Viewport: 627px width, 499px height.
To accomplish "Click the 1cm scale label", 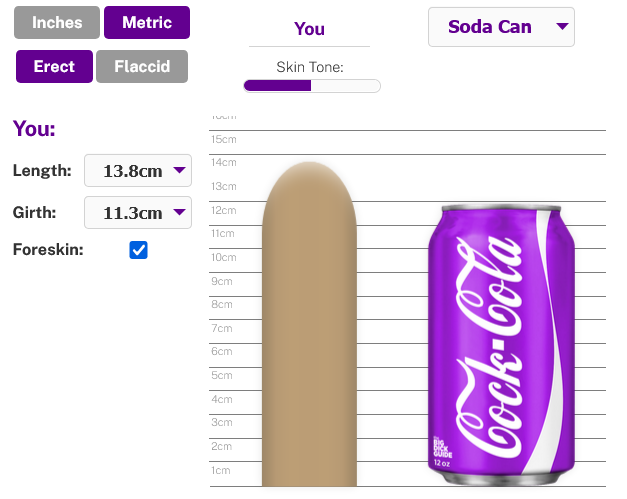I will tap(221, 470).
